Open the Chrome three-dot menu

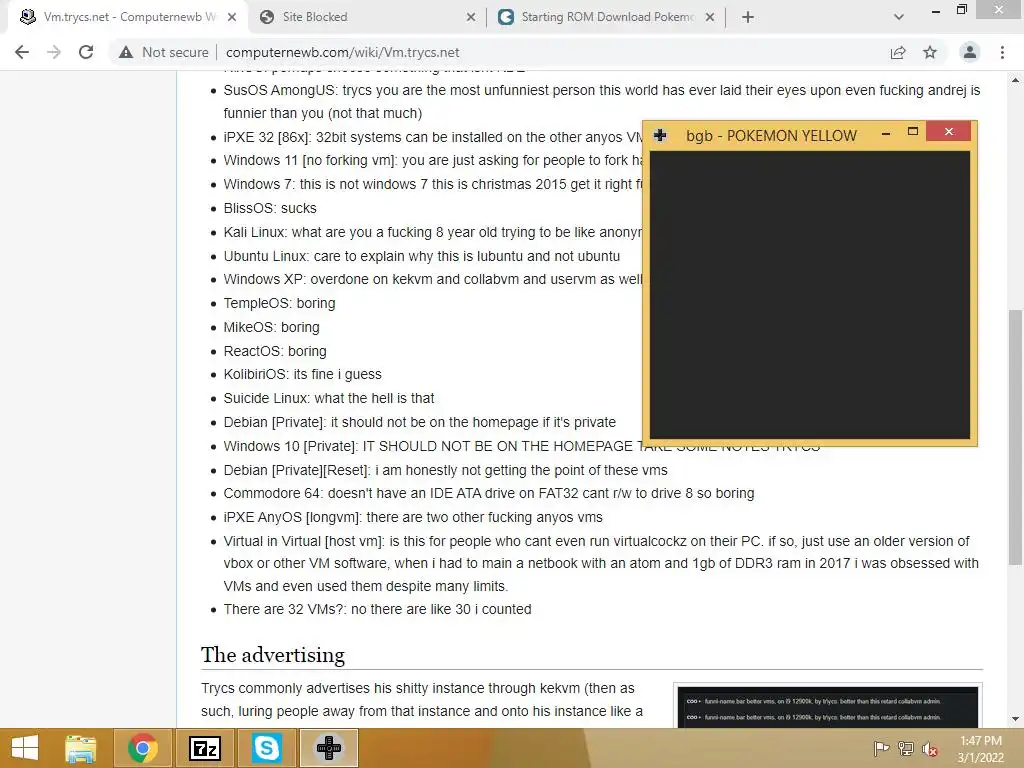(1002, 52)
